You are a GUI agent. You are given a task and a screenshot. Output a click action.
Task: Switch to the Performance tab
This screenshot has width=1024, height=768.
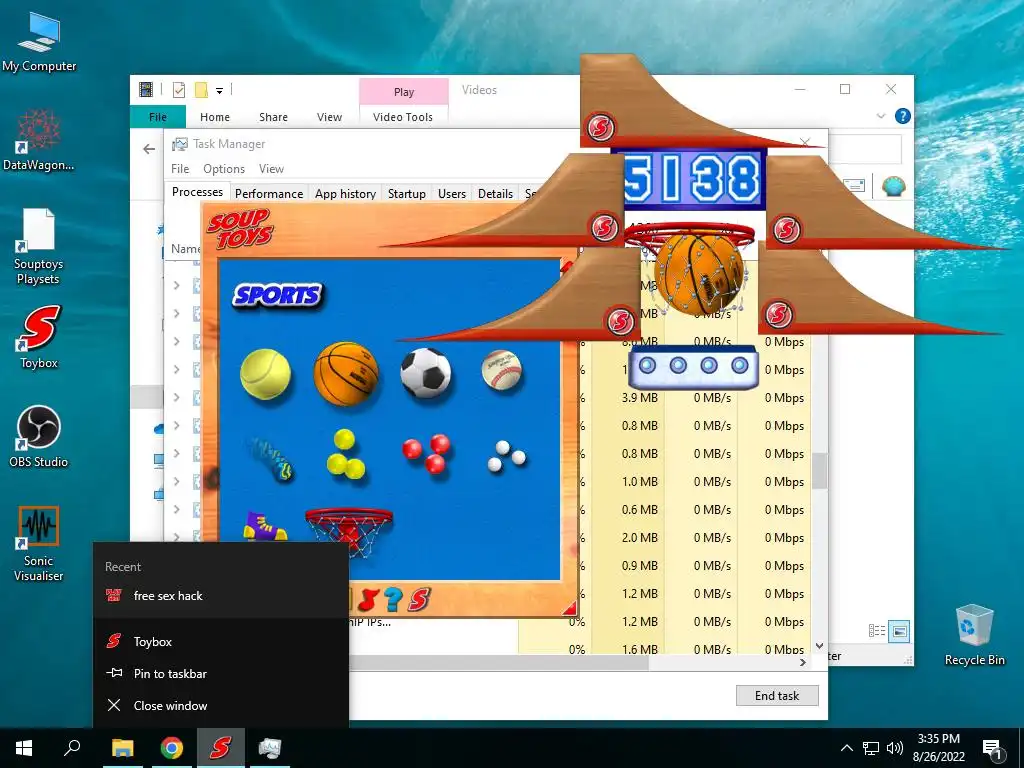[269, 193]
